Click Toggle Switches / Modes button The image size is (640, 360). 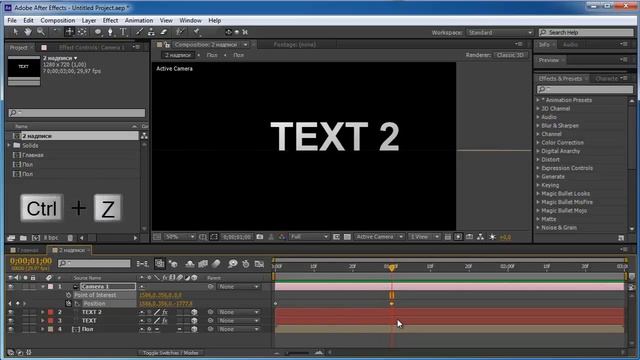[171, 353]
